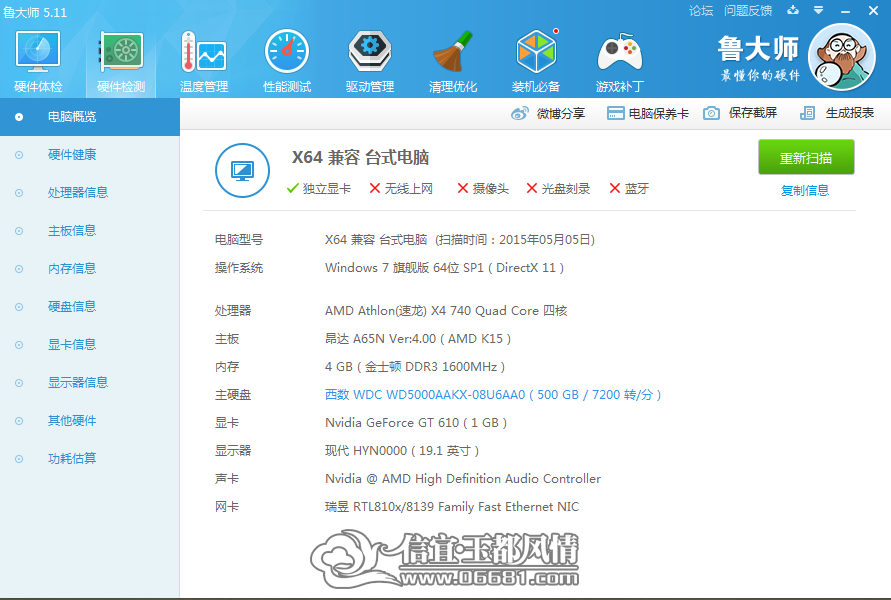Select 电脑概览 in the sidebar
The width and height of the screenshot is (891, 600).
click(90, 117)
